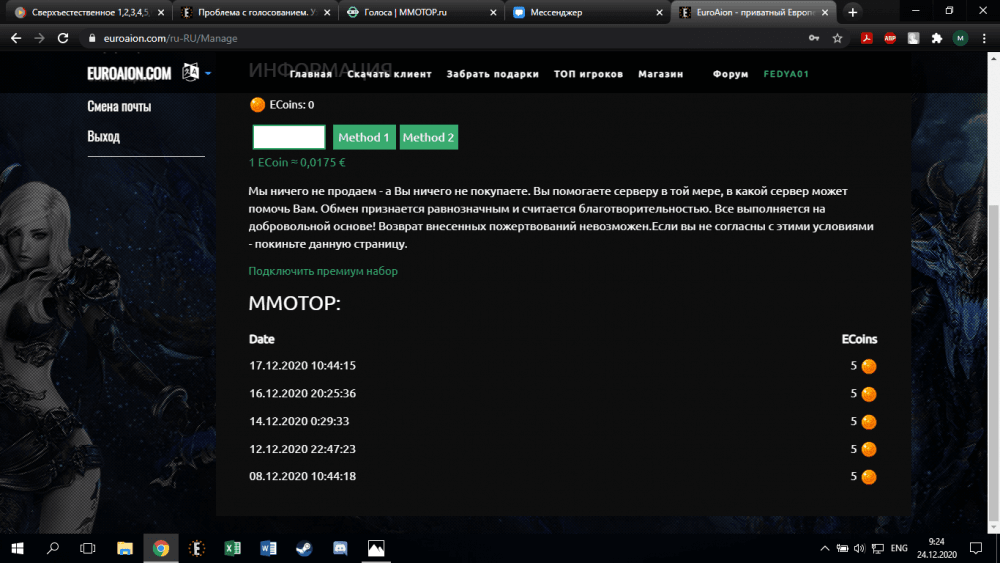
Task: Select the Выход sidebar link
Action: 103,136
